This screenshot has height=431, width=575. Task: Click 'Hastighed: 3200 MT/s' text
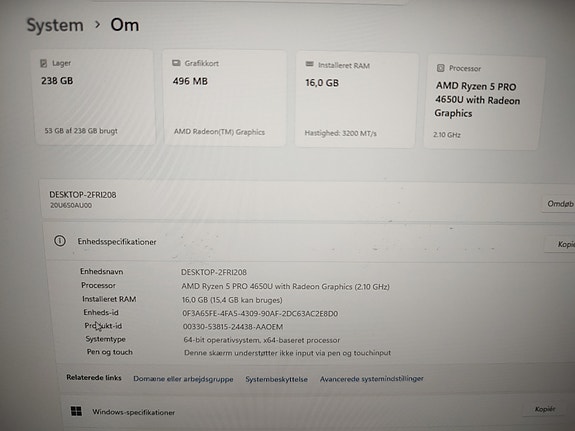pos(340,133)
